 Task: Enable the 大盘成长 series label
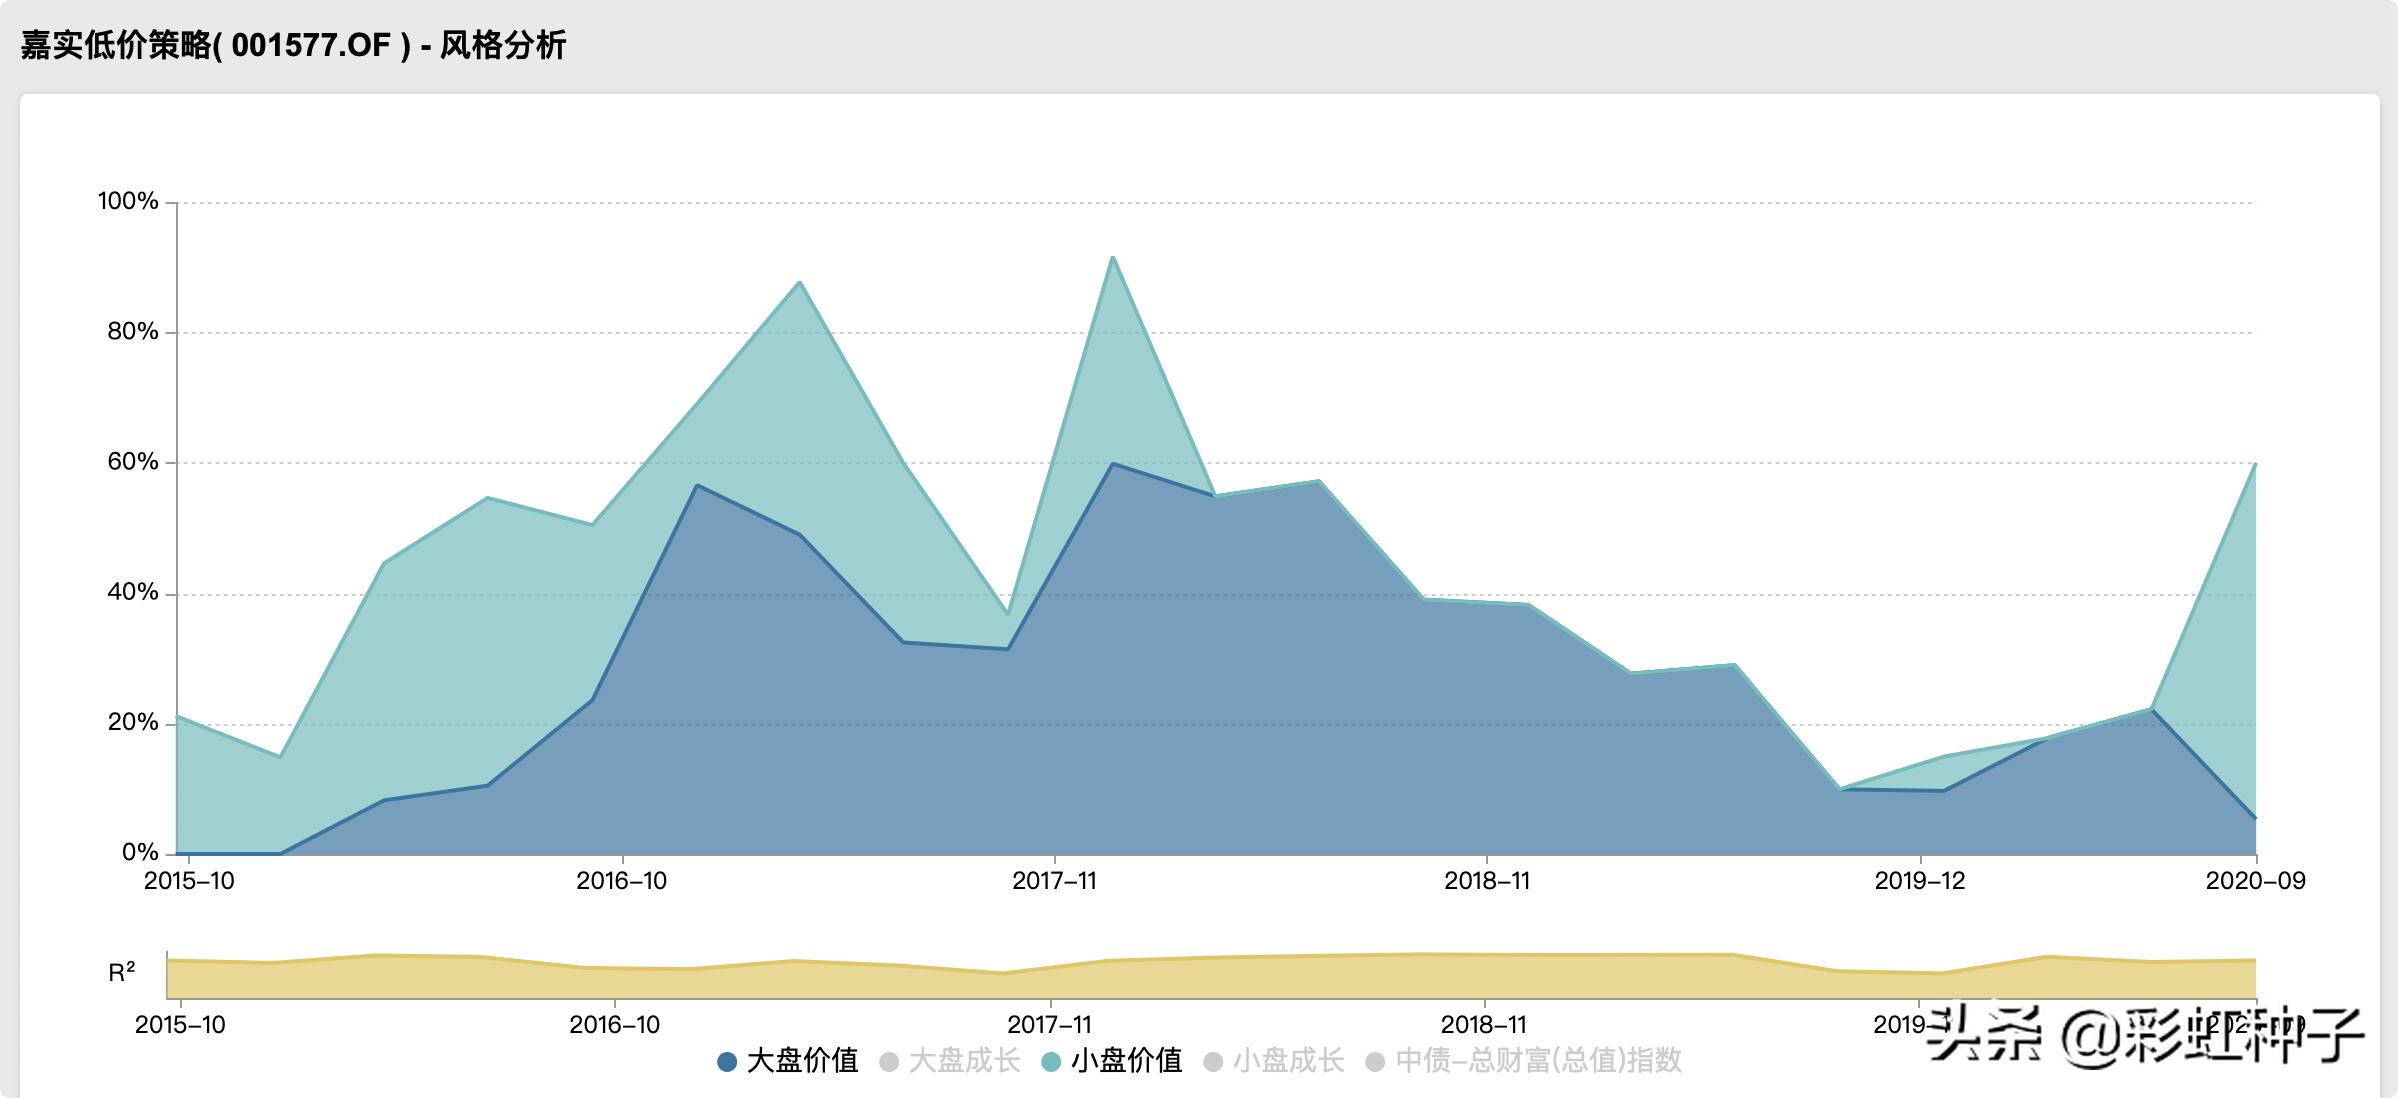(964, 1061)
